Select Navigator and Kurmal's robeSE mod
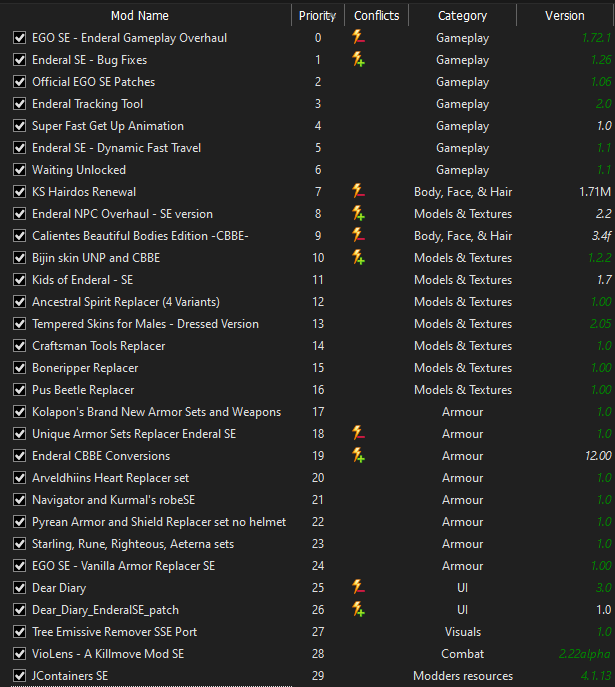The image size is (615, 687). click(x=113, y=499)
